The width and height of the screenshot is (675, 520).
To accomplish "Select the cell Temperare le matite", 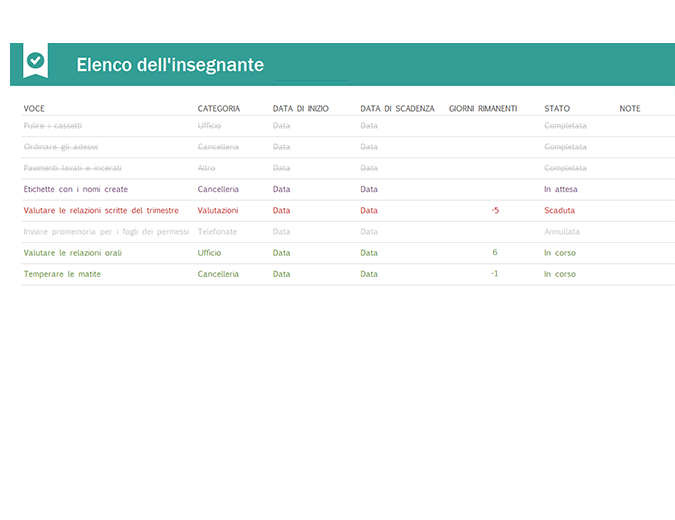I will (x=62, y=274).
